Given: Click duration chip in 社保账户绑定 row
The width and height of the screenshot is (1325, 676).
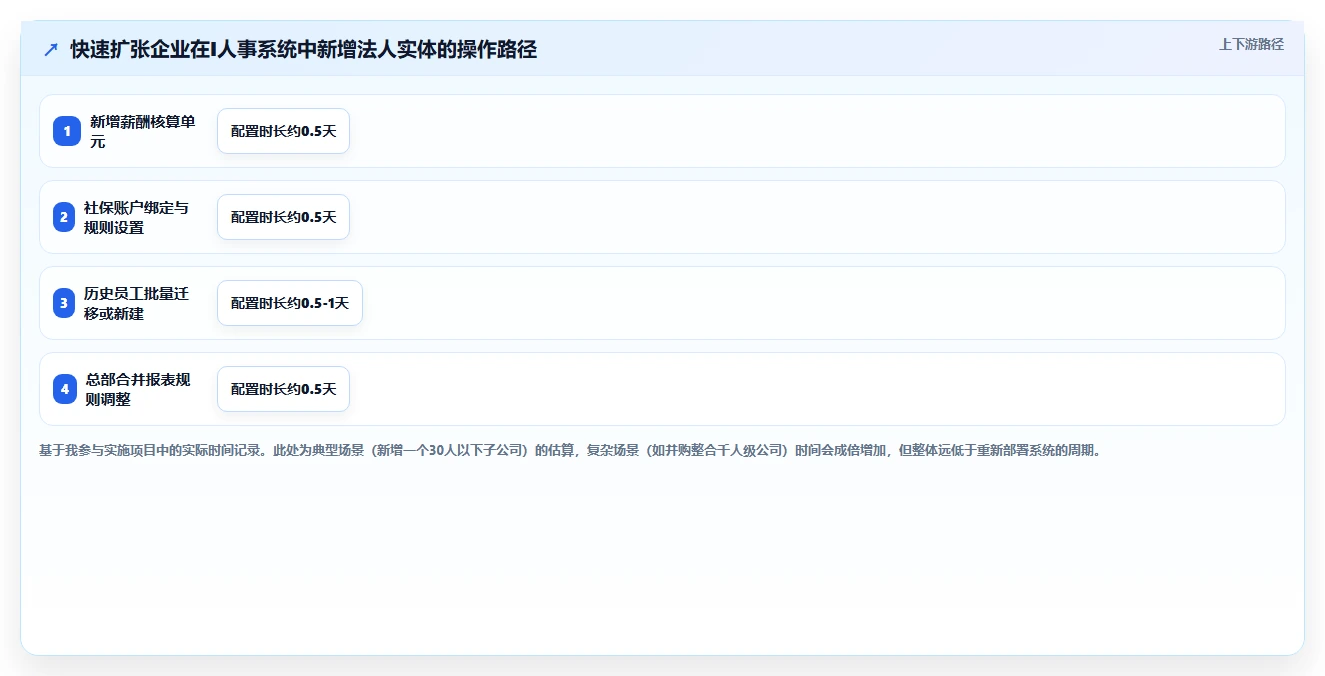Looking at the screenshot, I should point(283,217).
